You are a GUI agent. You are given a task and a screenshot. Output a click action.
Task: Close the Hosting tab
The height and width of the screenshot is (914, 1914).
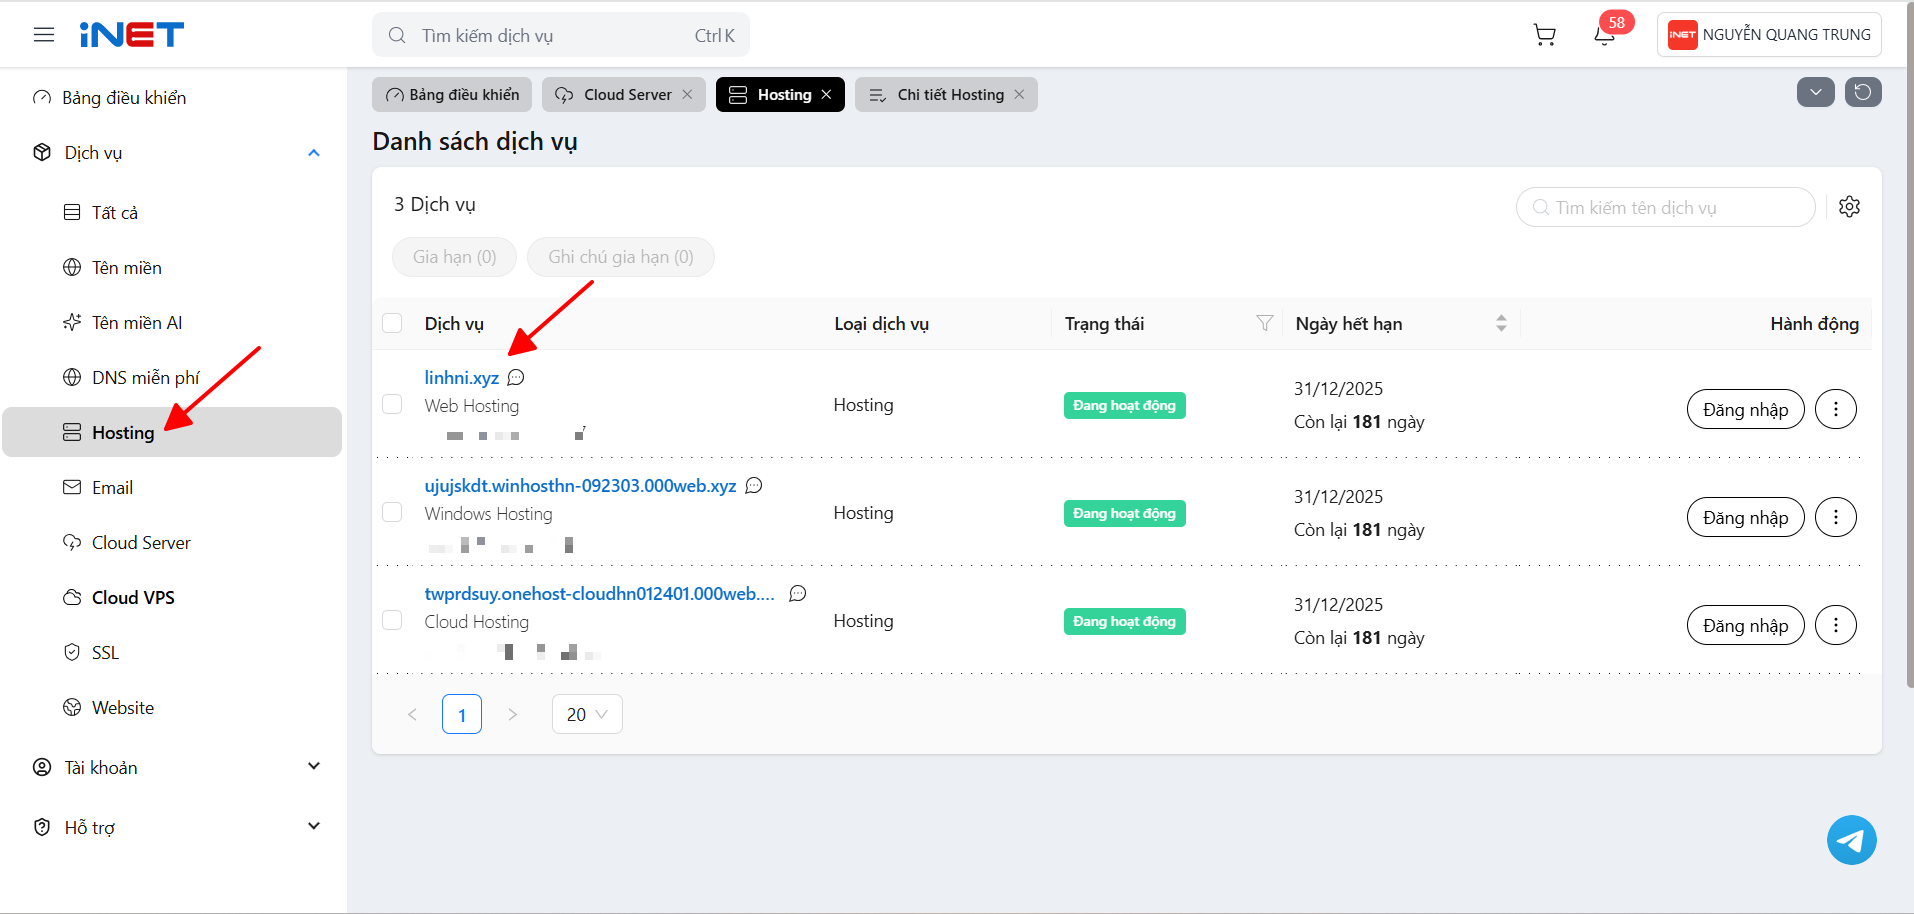click(x=826, y=94)
